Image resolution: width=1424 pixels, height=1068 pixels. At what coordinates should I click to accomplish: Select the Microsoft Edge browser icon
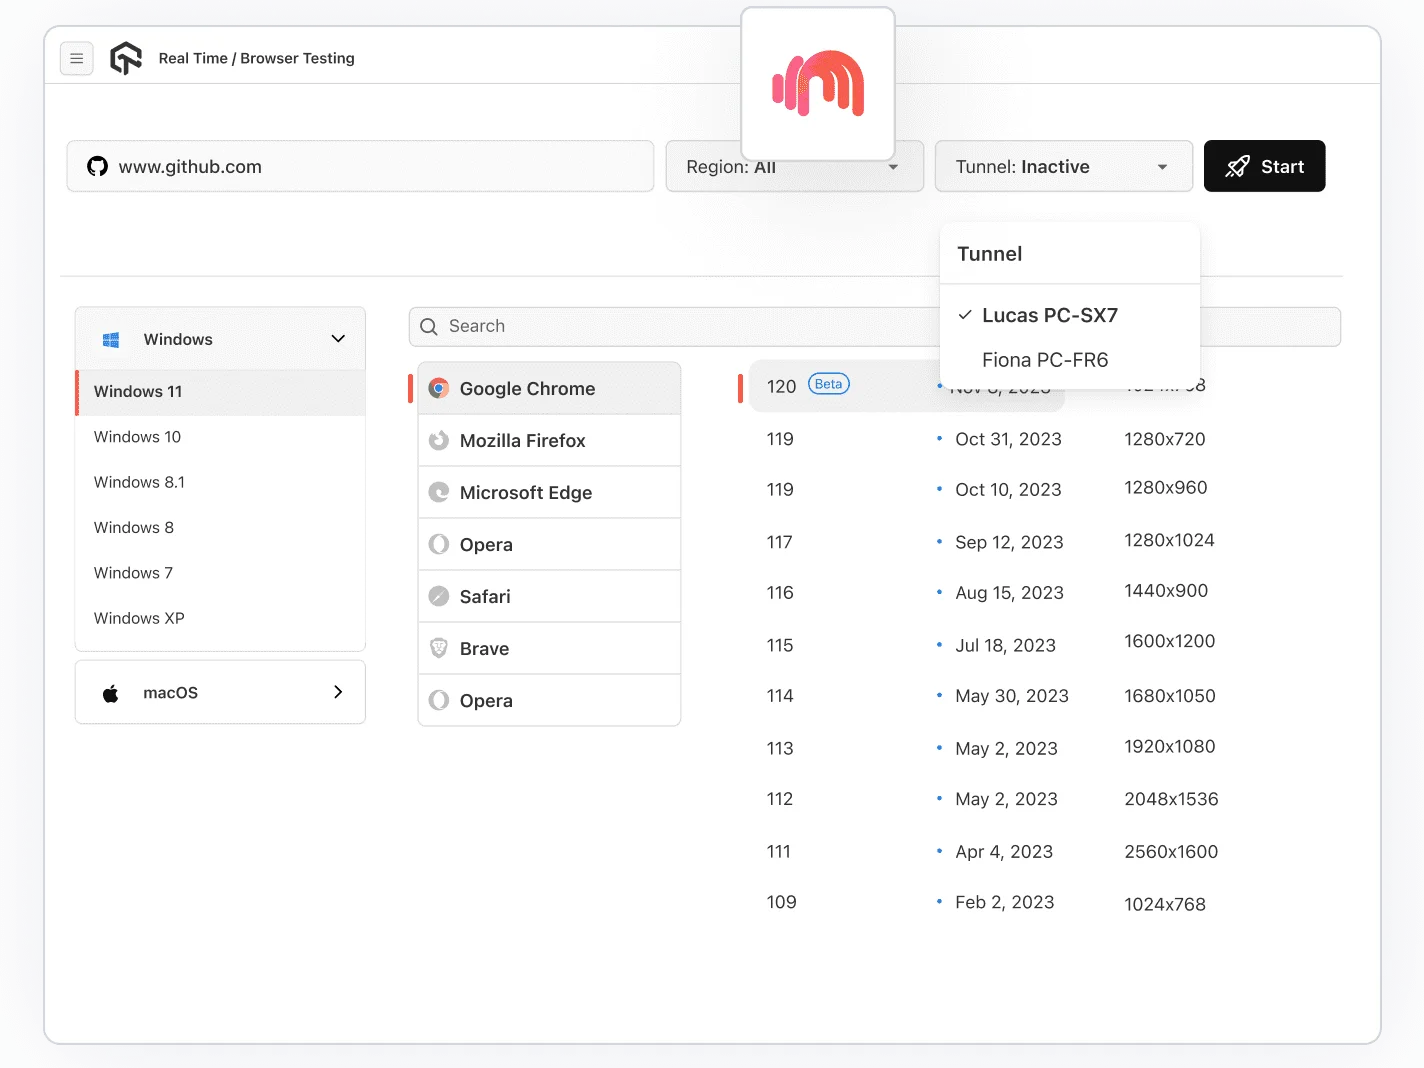click(439, 492)
